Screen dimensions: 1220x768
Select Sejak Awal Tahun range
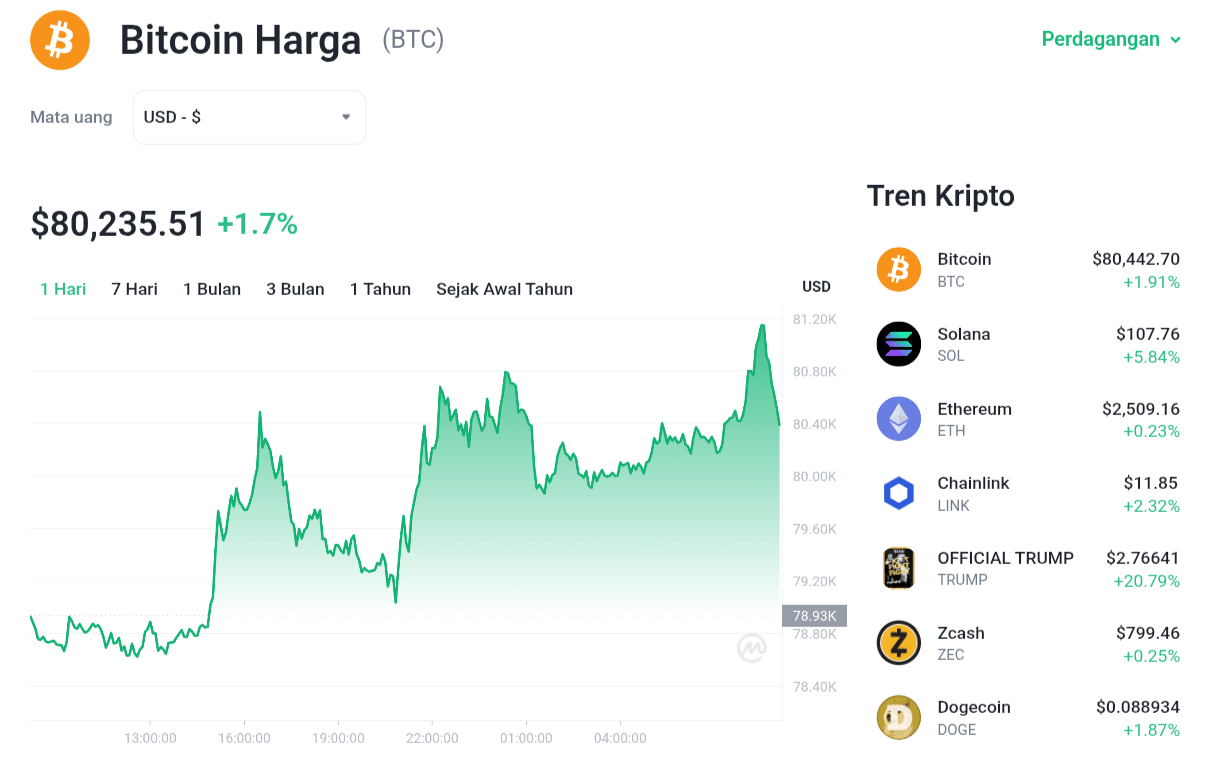(504, 289)
